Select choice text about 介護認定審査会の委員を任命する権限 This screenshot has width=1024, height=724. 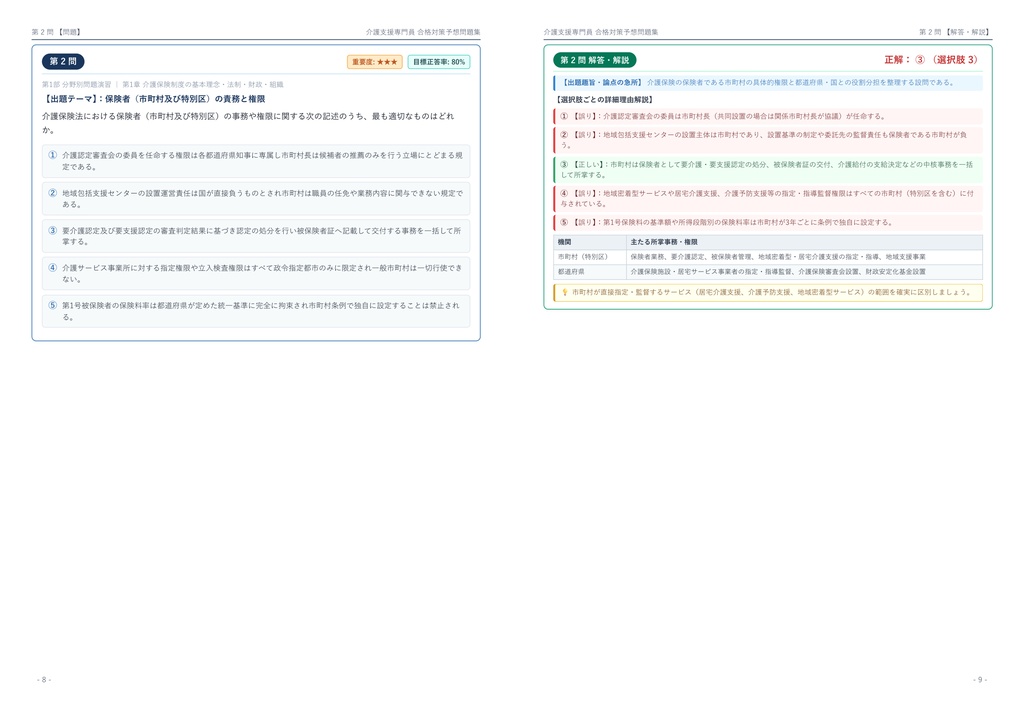click(262, 161)
